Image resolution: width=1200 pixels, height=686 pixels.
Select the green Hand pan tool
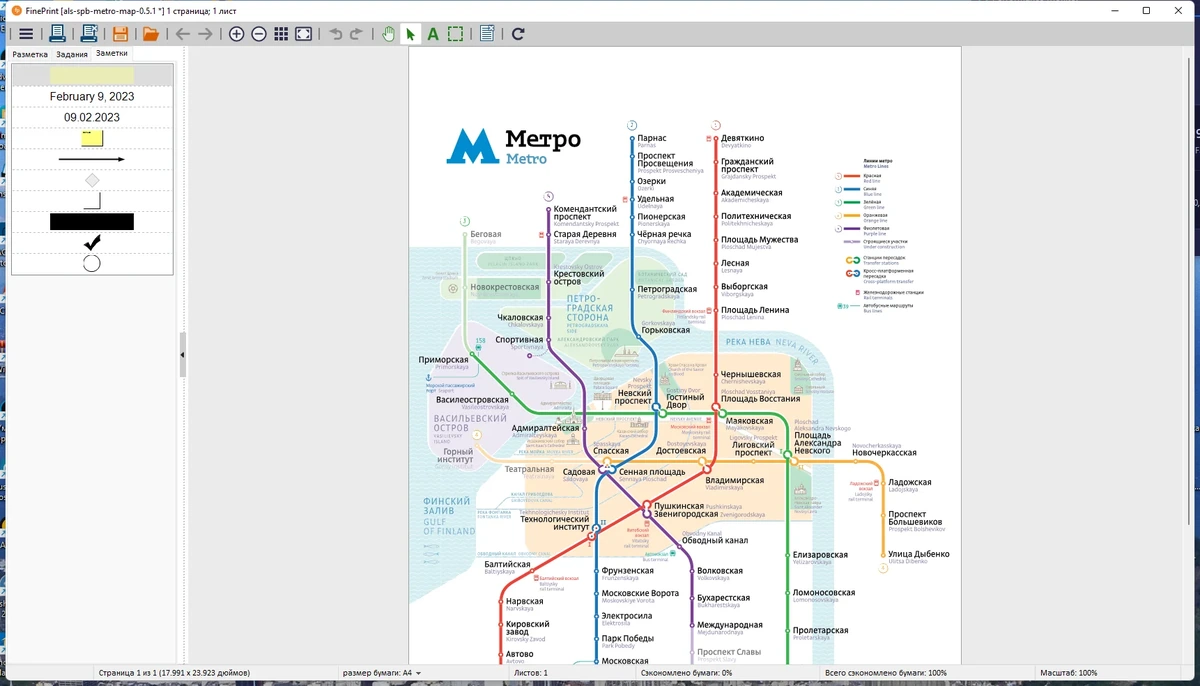click(389, 34)
